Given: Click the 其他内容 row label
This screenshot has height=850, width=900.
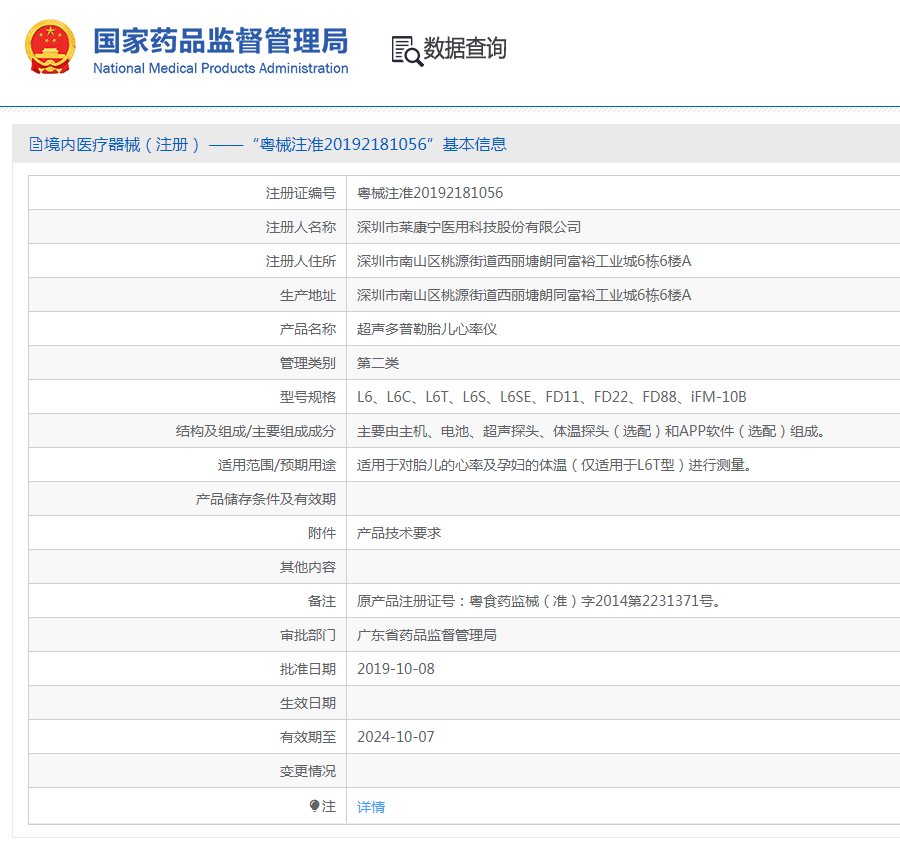Looking at the screenshot, I should 308,567.
